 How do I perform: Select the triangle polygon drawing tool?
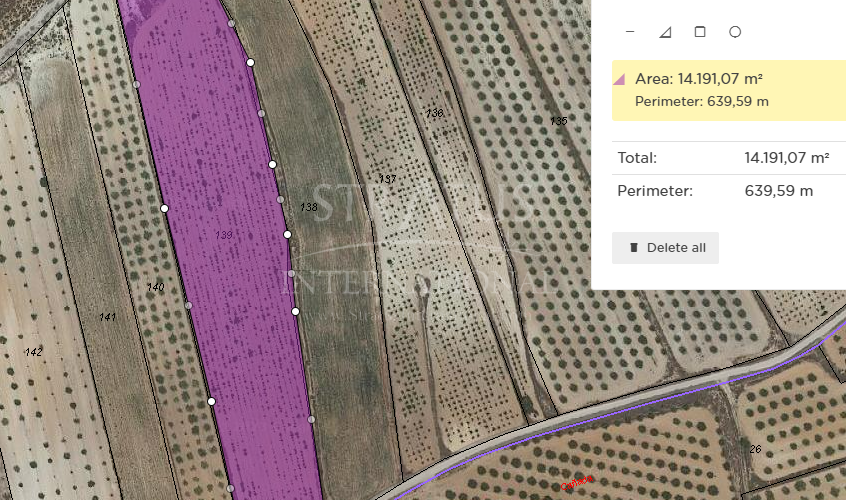(x=665, y=32)
